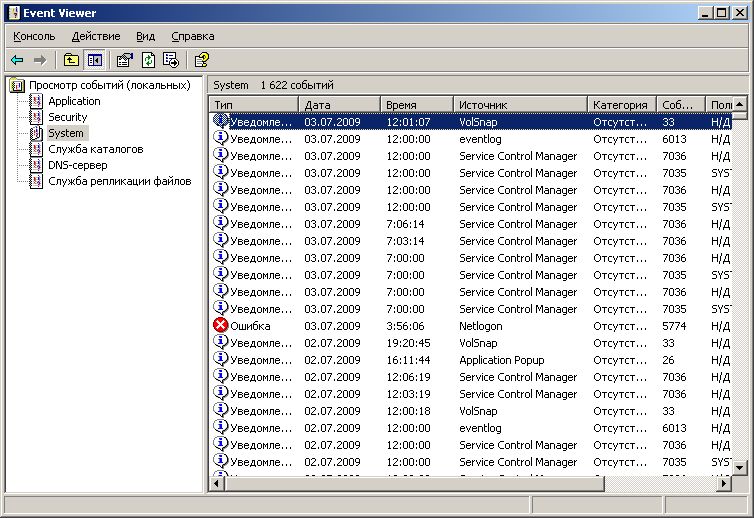The image size is (754, 518).
Task: Click the vertical scrollbar down arrow
Action: click(x=740, y=467)
